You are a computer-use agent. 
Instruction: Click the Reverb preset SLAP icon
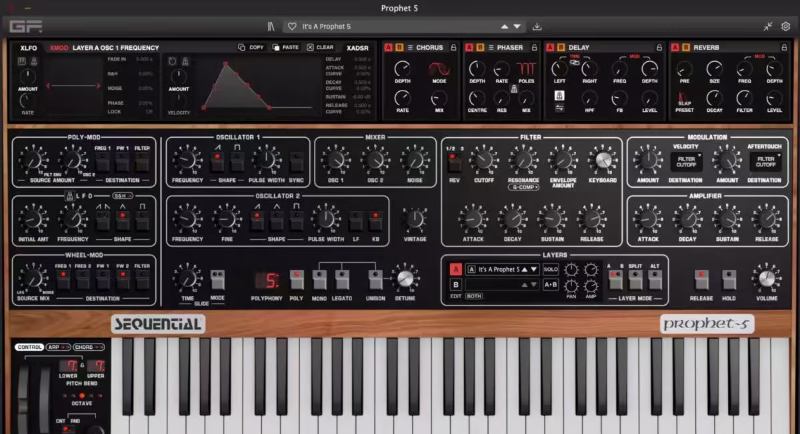tap(684, 98)
